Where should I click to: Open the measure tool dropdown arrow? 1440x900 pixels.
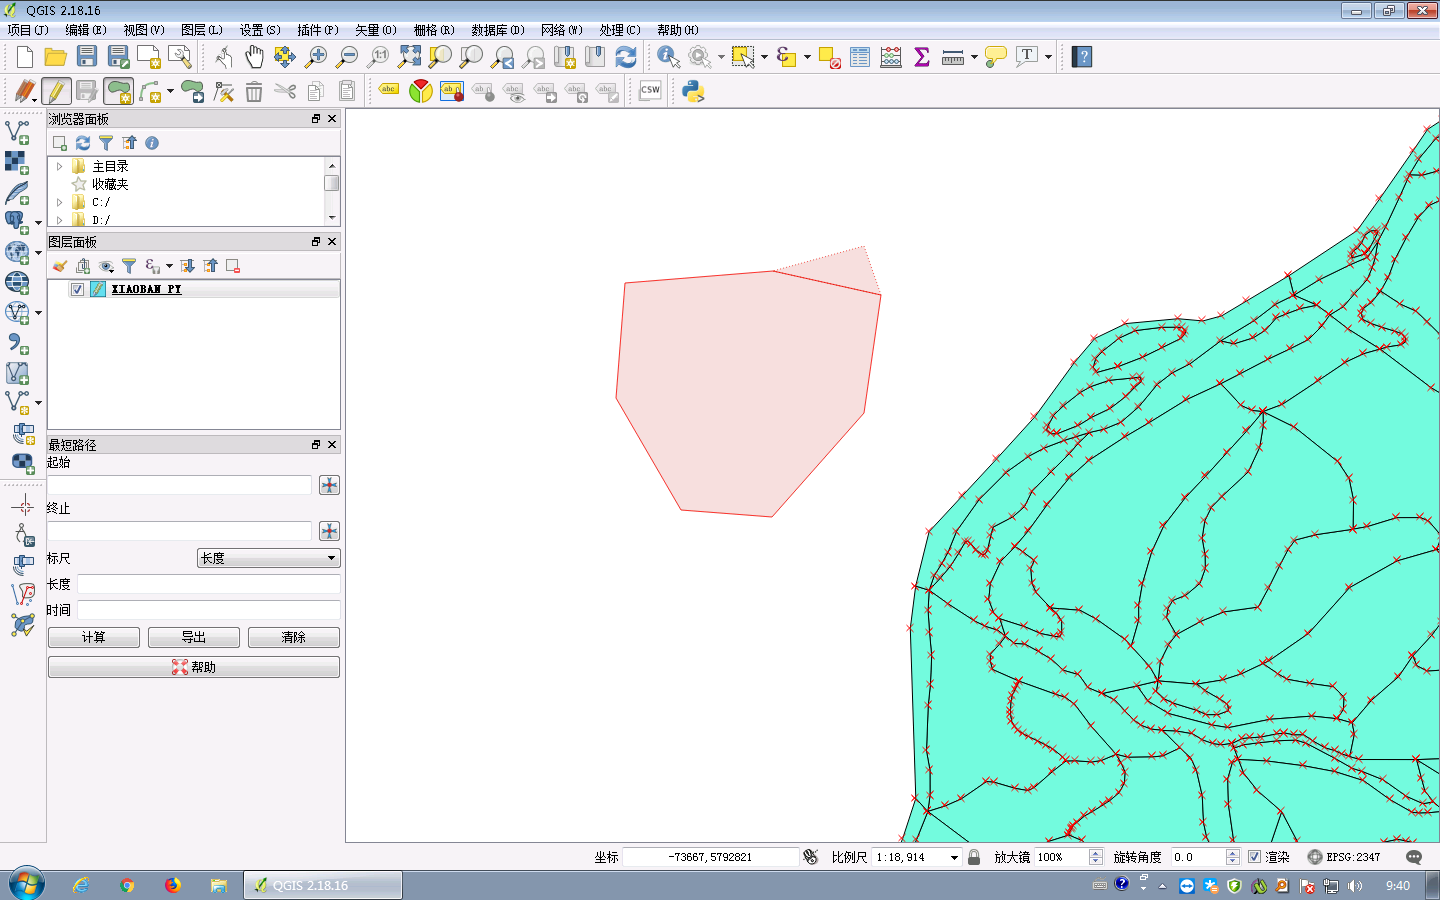[x=974, y=57]
